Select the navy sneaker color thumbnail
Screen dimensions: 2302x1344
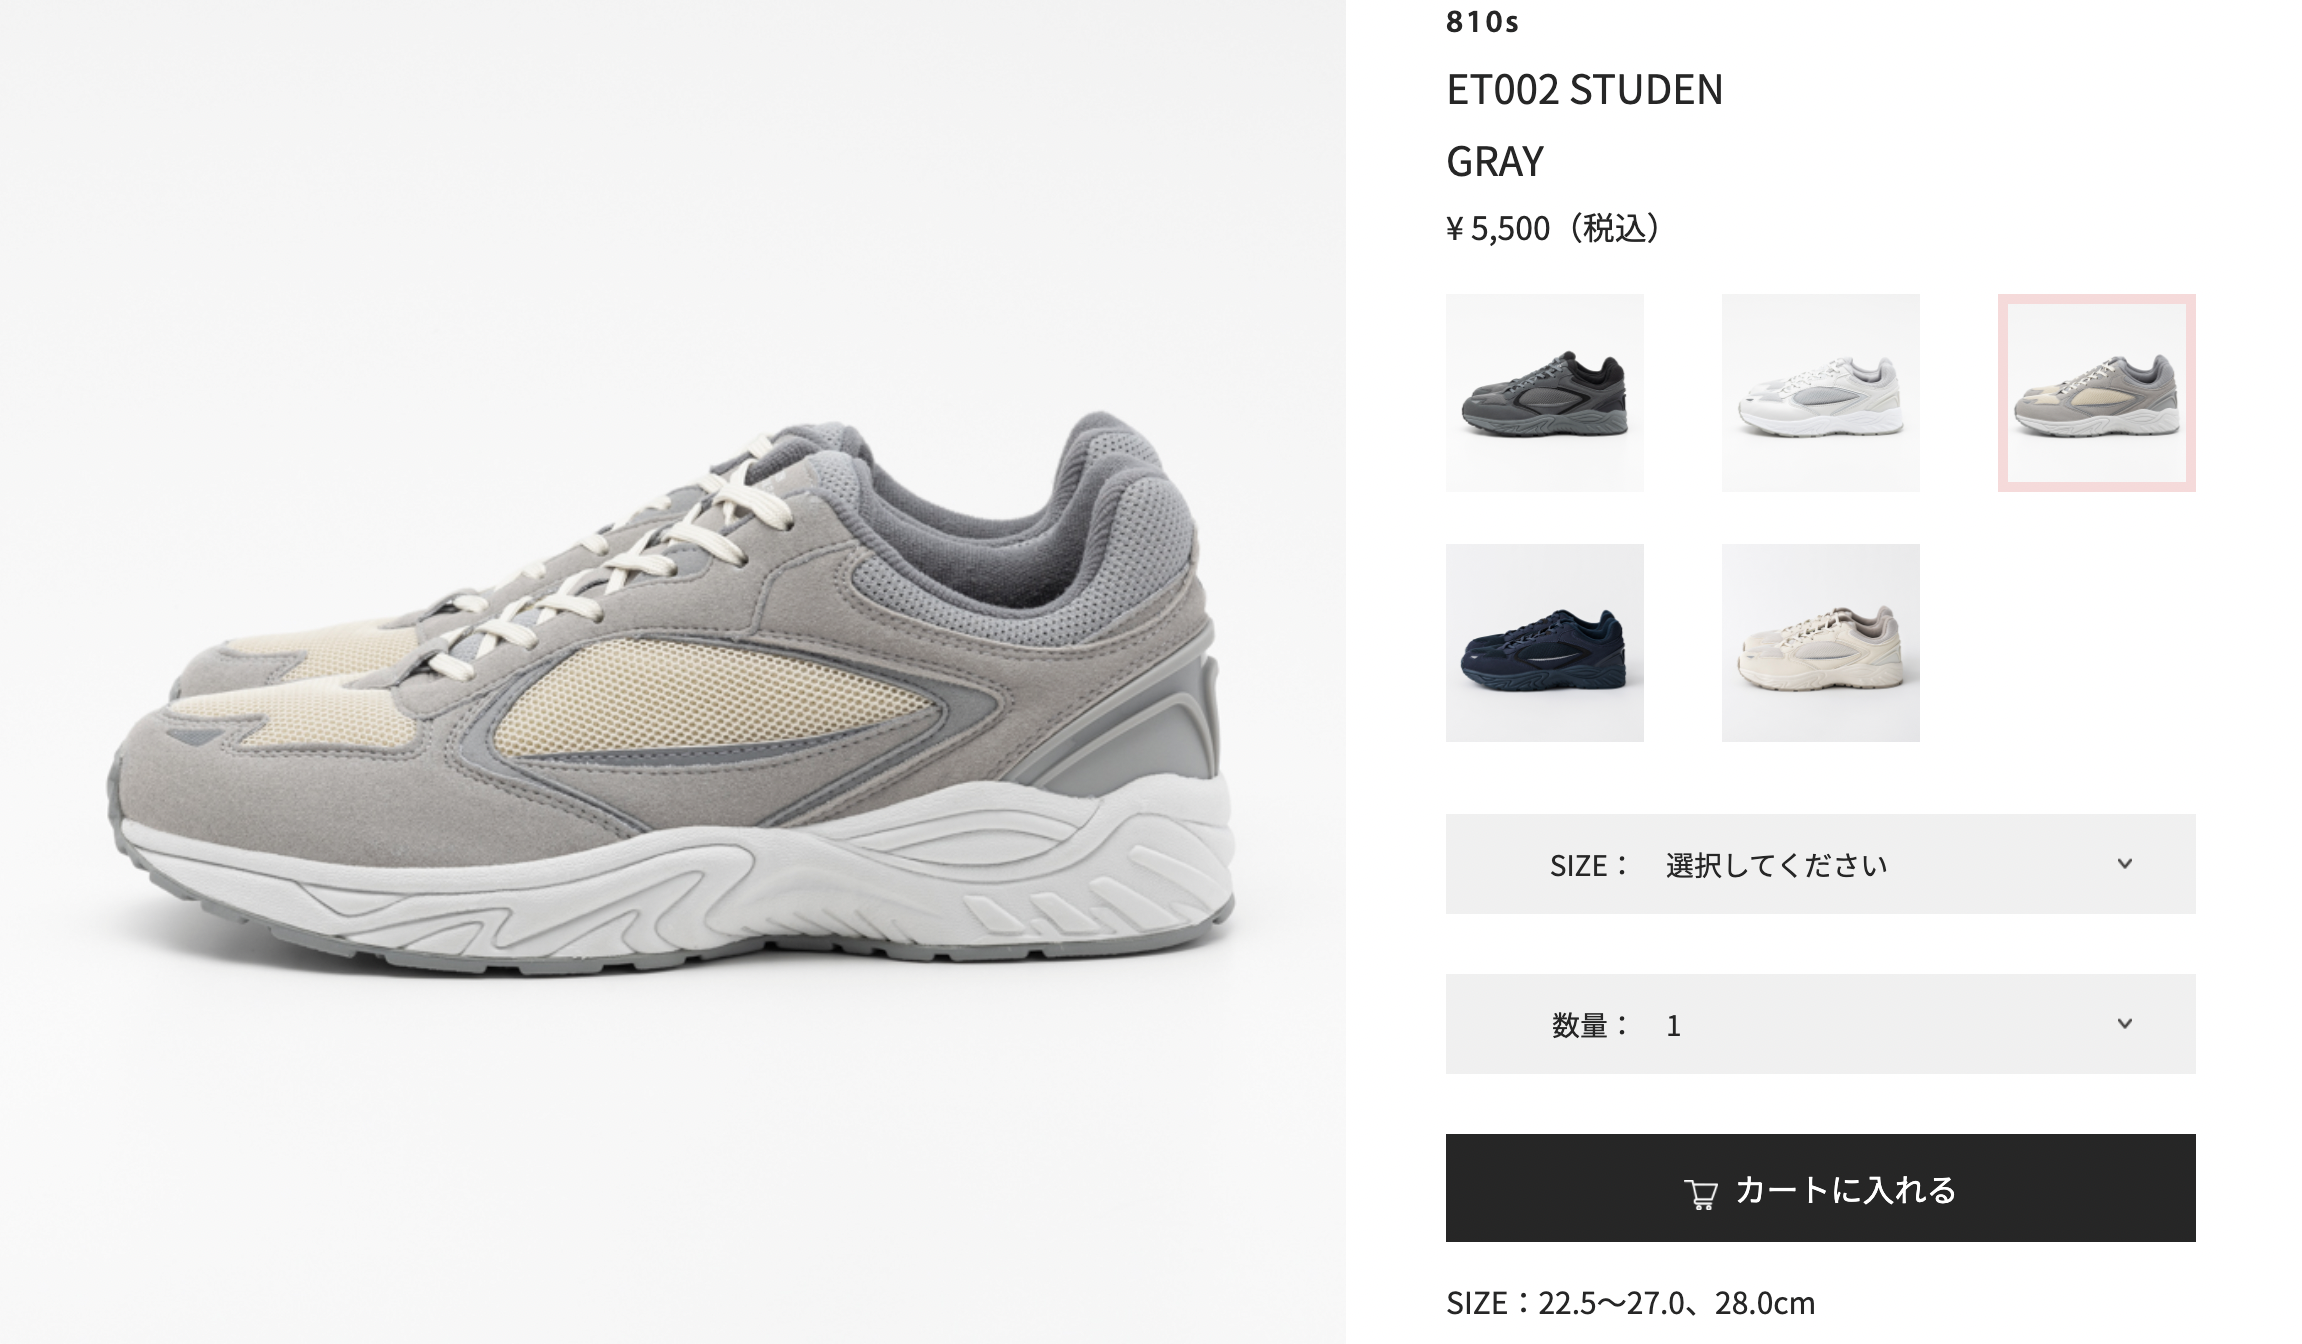click(1545, 643)
